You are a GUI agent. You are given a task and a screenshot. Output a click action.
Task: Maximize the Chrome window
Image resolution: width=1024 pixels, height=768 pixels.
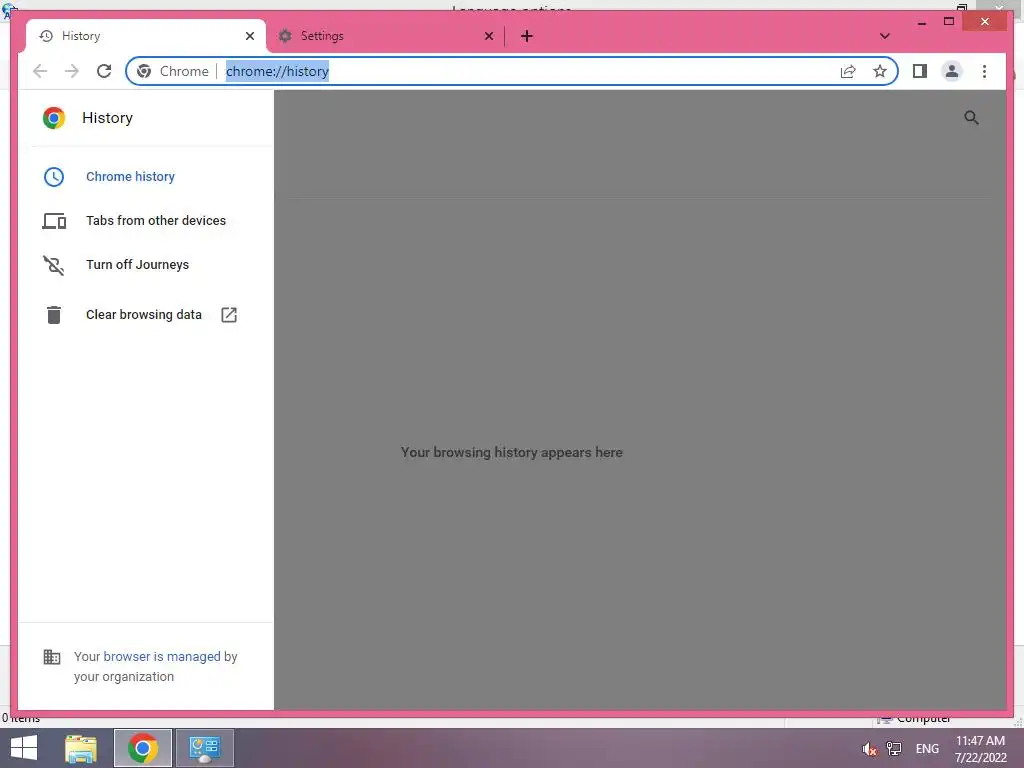tap(949, 22)
